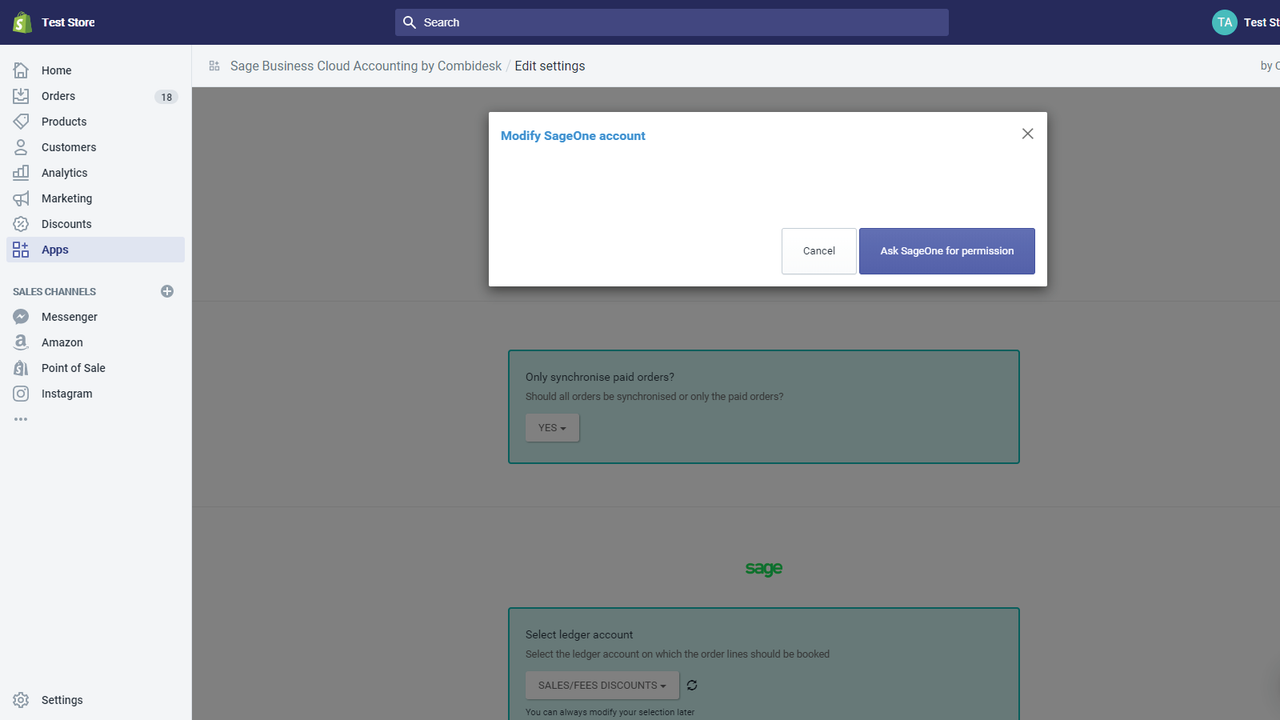The width and height of the screenshot is (1280, 720).
Task: Open the Home section in the sidebar
Action: (57, 70)
